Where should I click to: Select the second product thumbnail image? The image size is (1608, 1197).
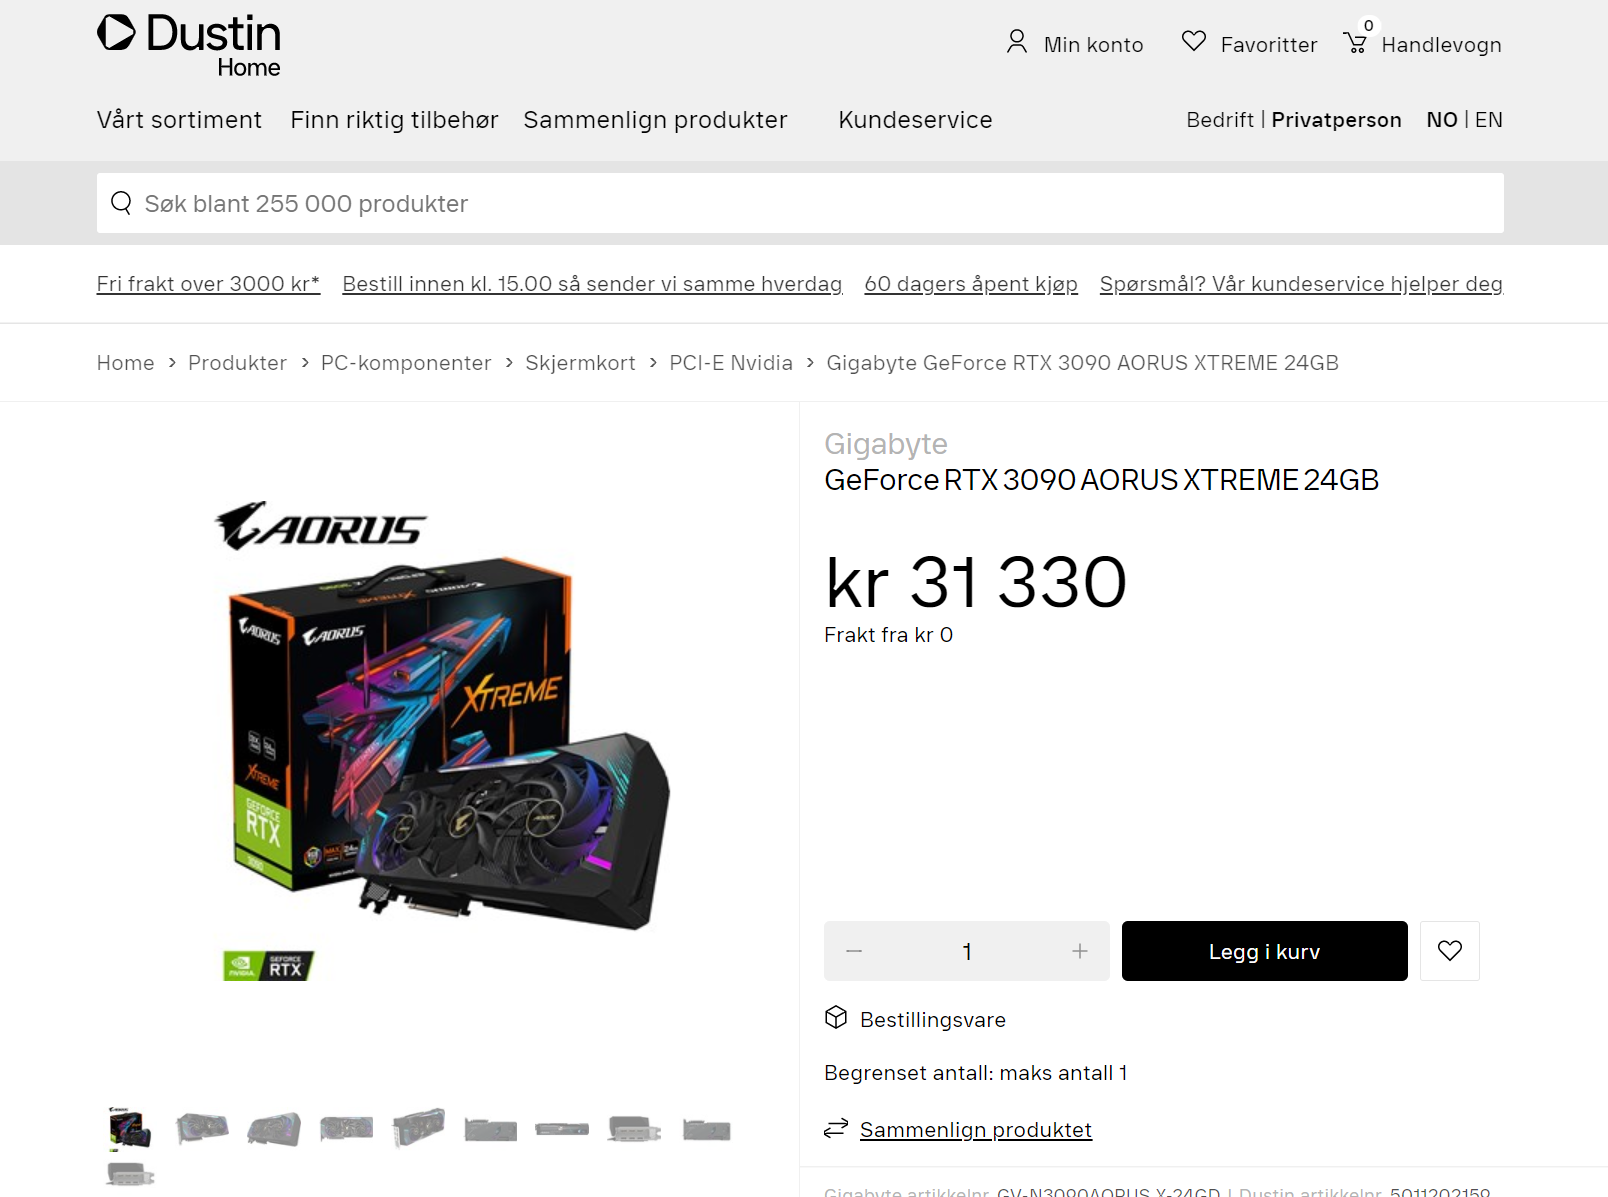(x=202, y=1129)
